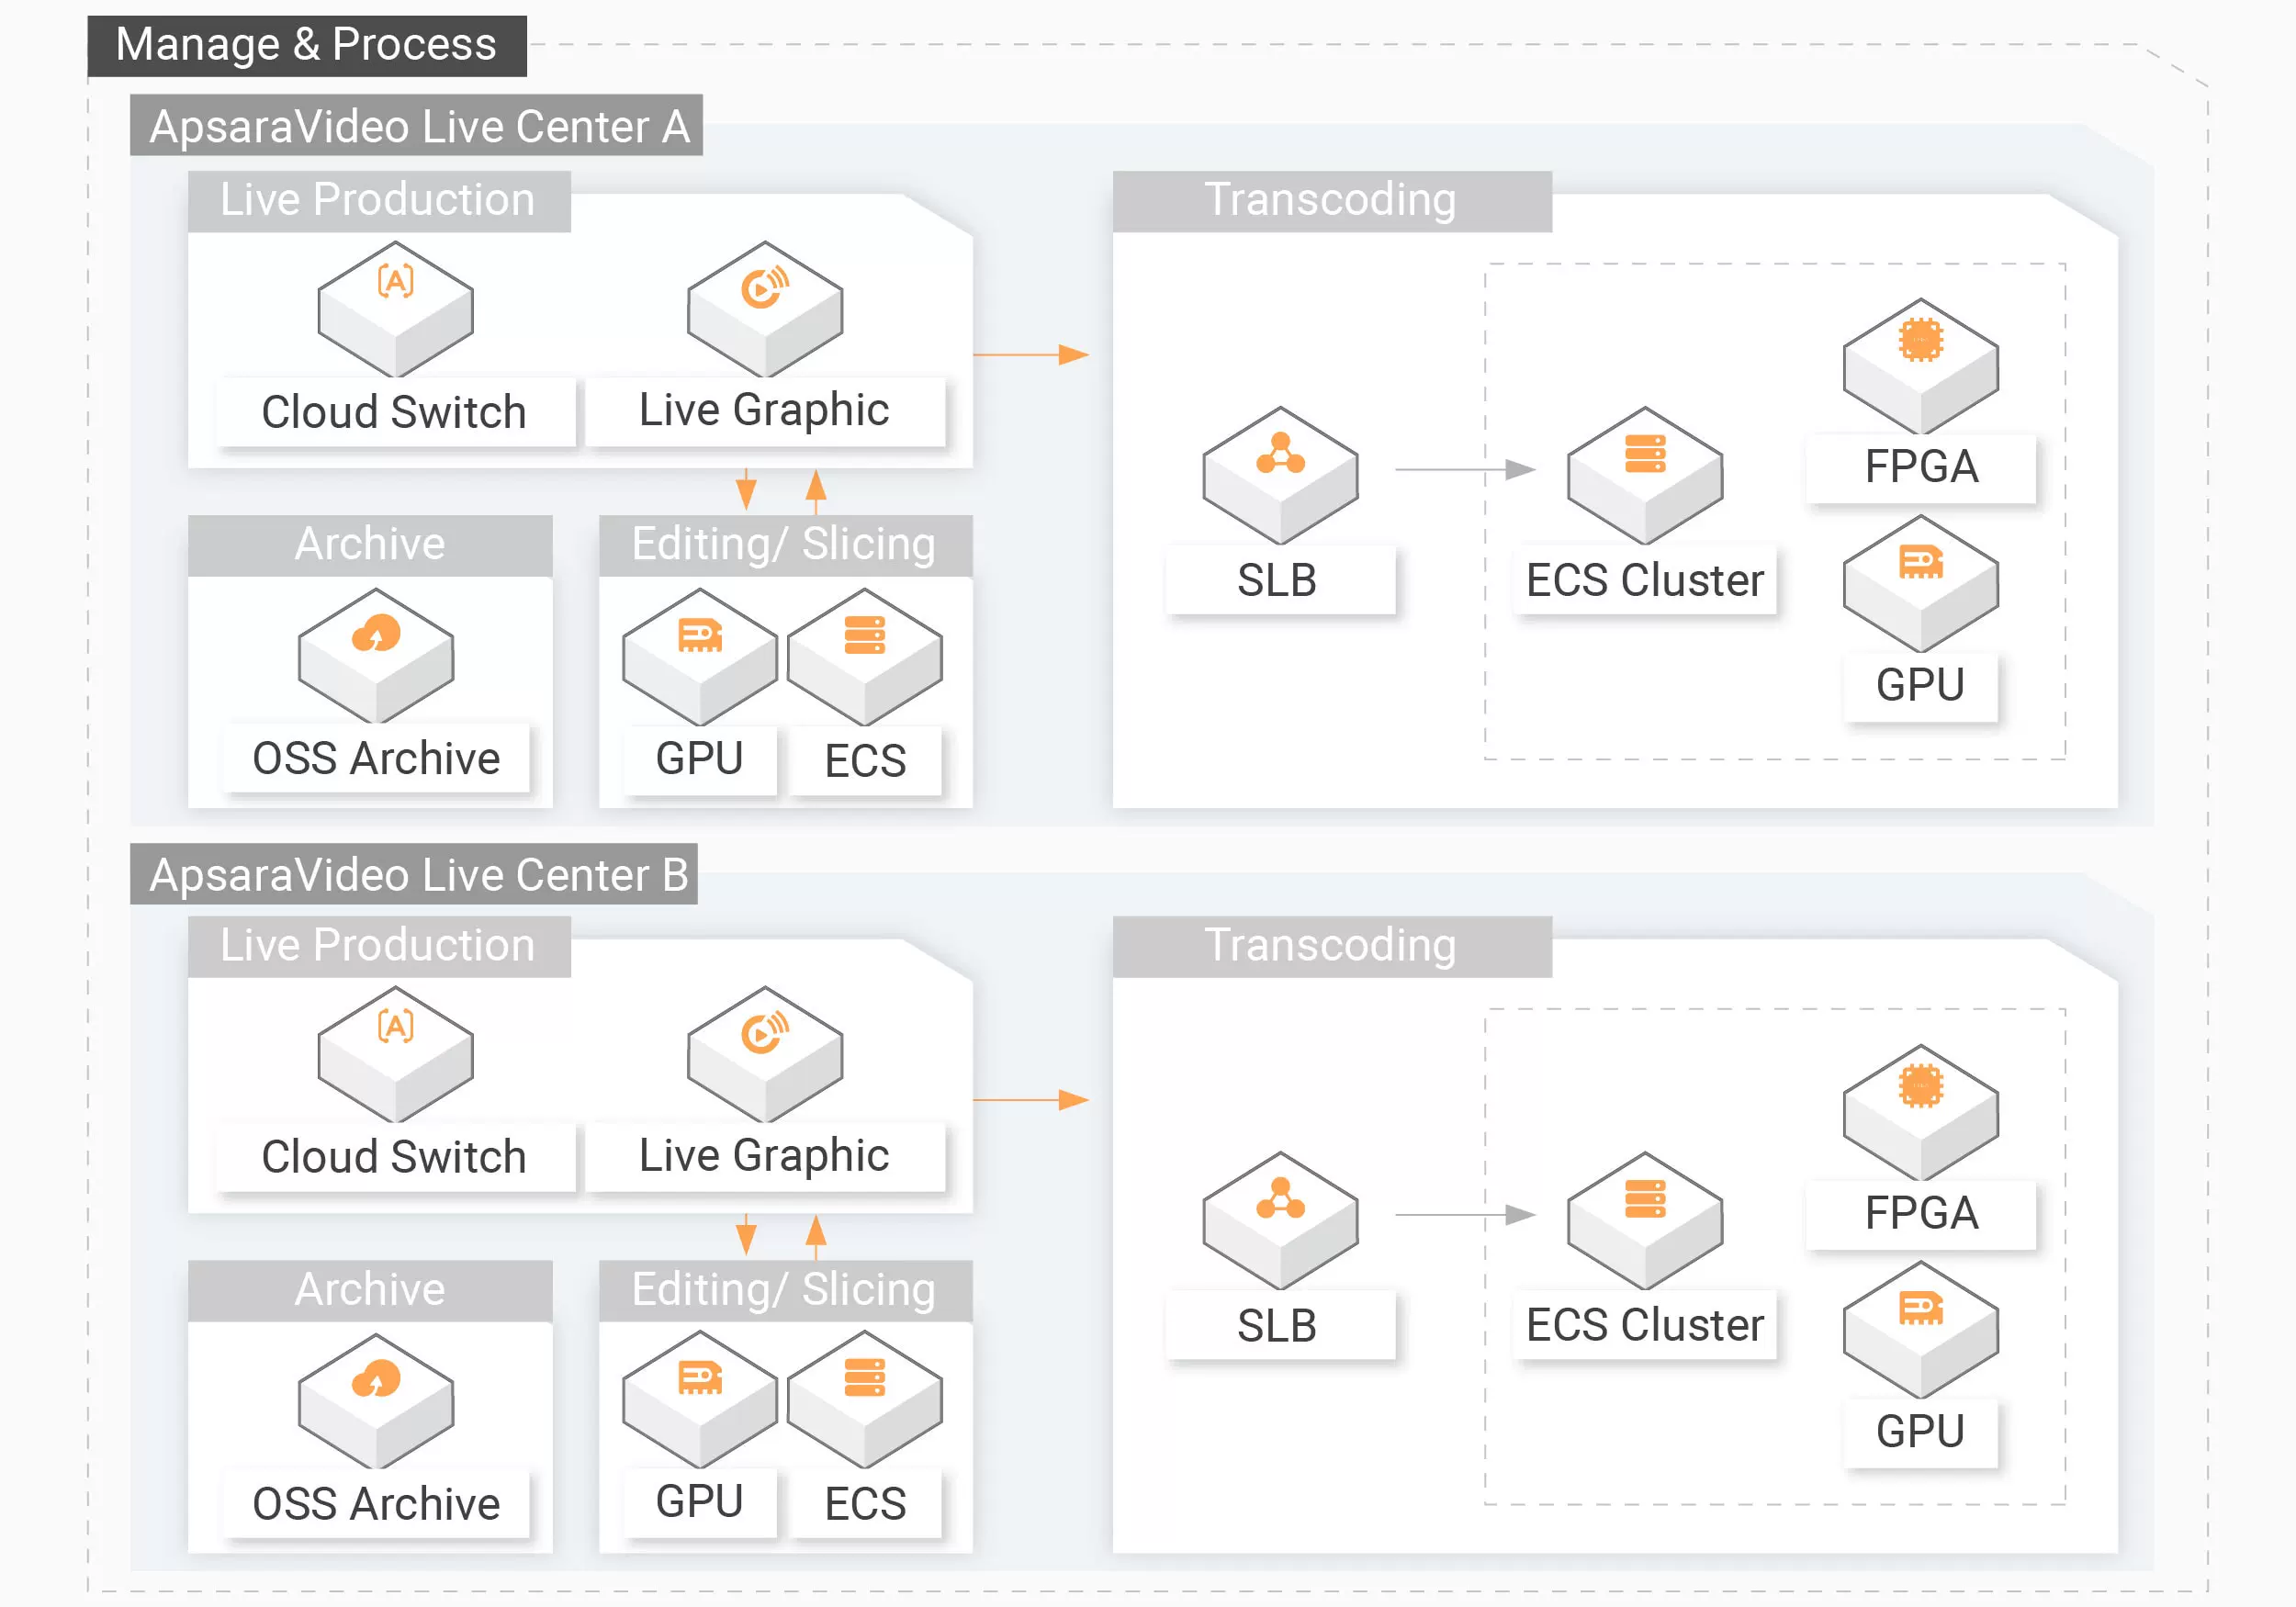The height and width of the screenshot is (1607, 2296).
Task: Click Cloud Switch icon in Center A
Action: click(x=395, y=308)
